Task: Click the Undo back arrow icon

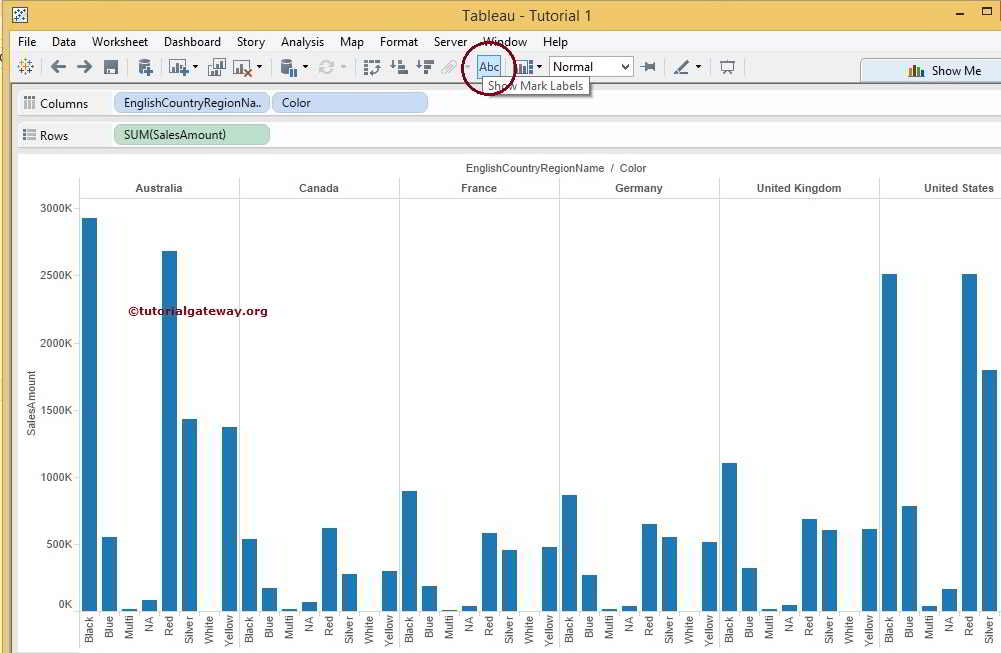Action: click(58, 67)
